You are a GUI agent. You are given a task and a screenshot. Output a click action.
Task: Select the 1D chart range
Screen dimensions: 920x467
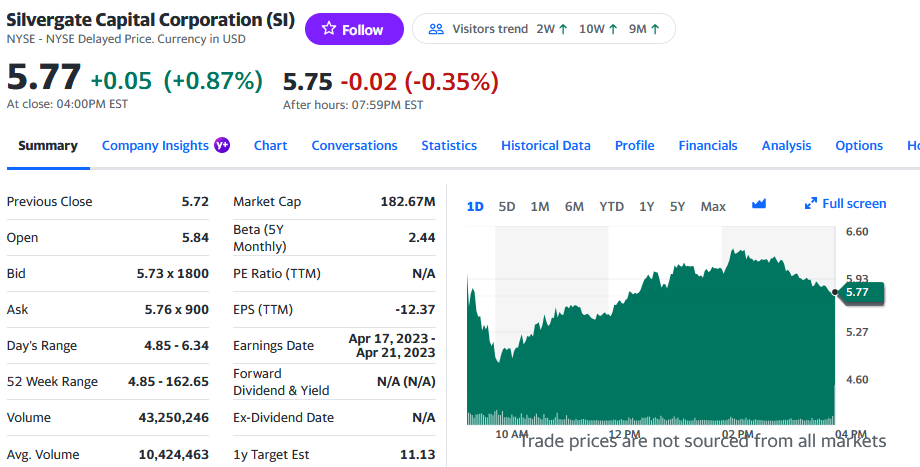[x=475, y=207]
